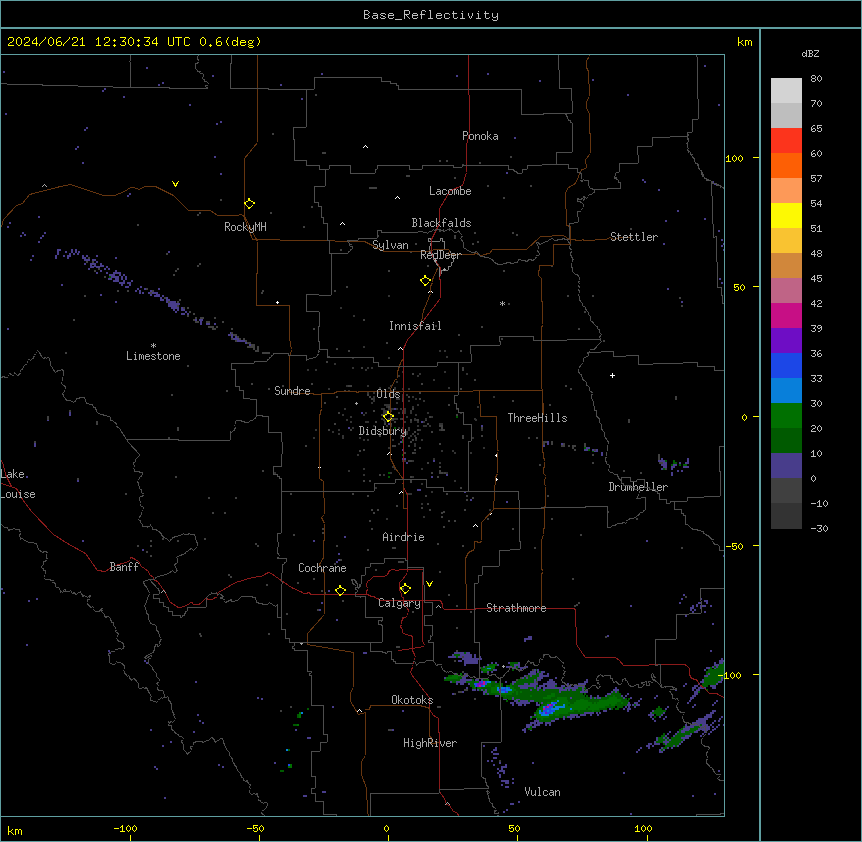
Task: Click the Sylvan label
Action: click(x=390, y=245)
